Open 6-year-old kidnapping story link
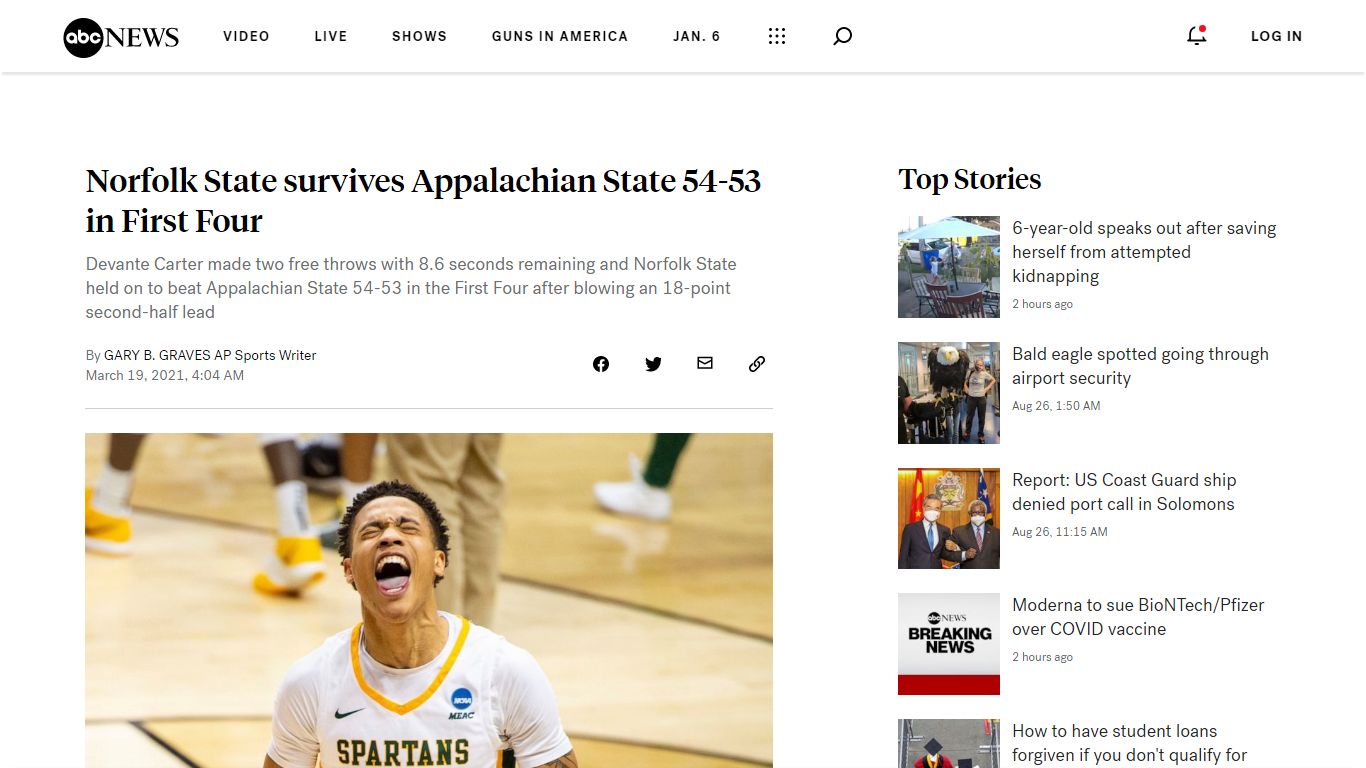The width and height of the screenshot is (1366, 768). [x=1144, y=252]
